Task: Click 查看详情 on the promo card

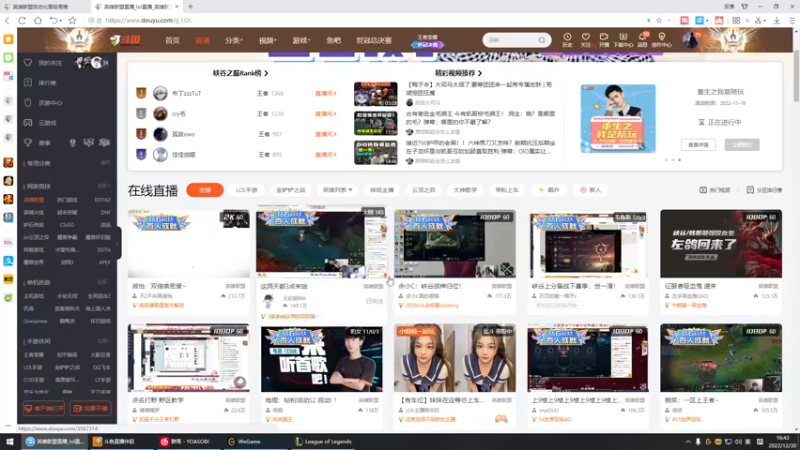Action: click(x=698, y=145)
